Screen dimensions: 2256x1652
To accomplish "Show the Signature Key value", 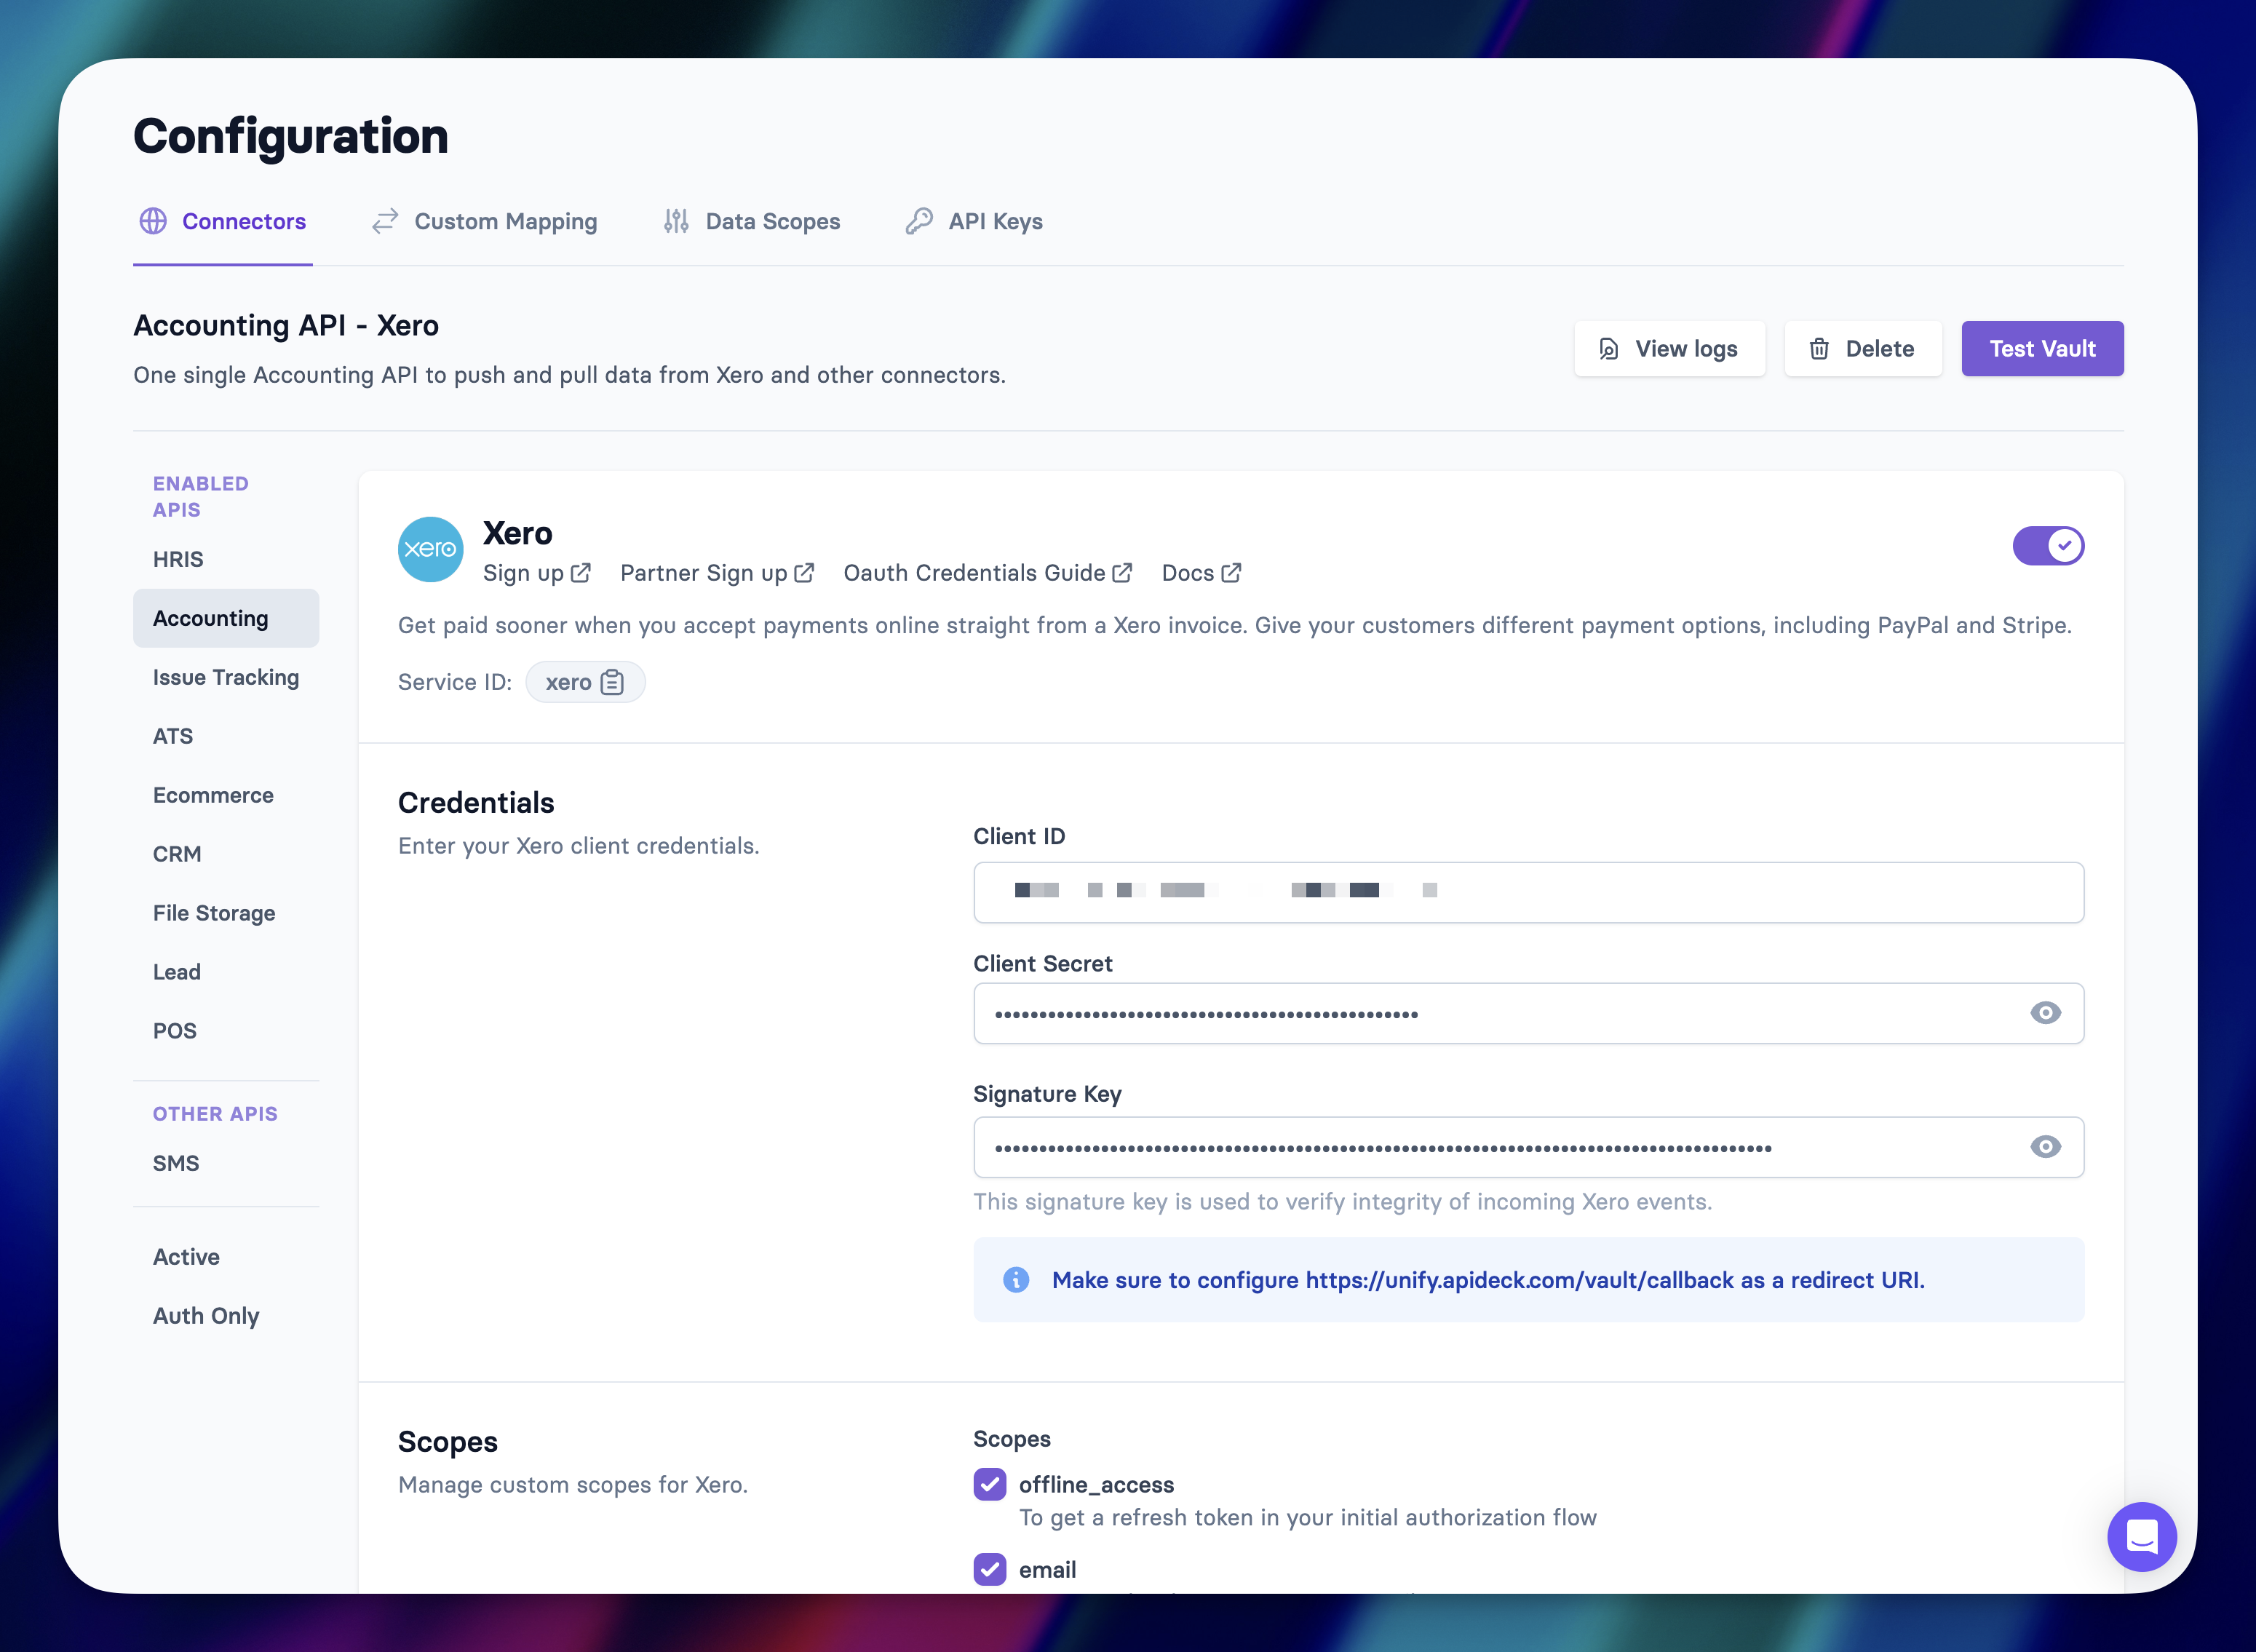I will [2045, 1147].
